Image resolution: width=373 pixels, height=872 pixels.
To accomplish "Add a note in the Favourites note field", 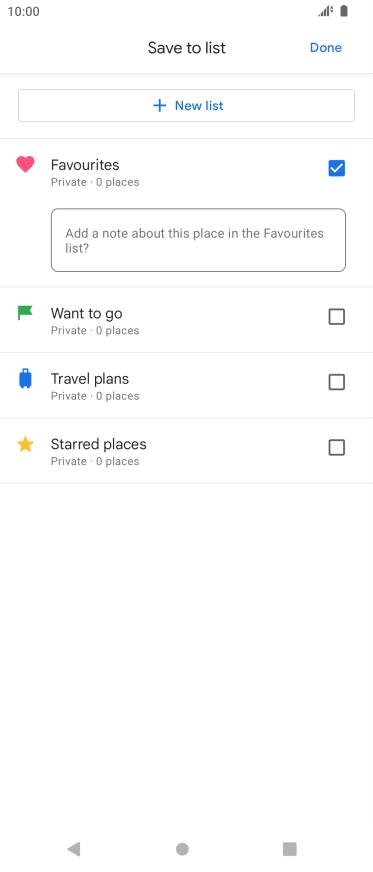I will pyautogui.click(x=198, y=240).
